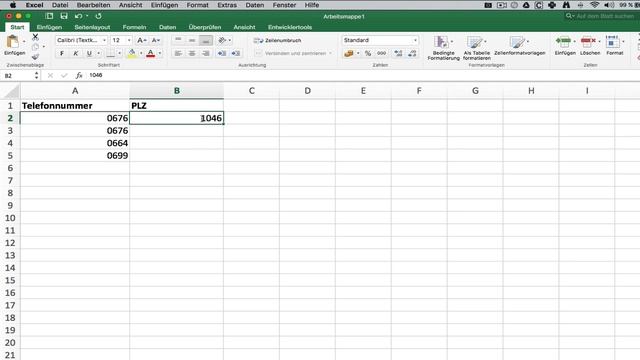Click the Save icon in title bar
Image resolution: width=640 pixels, height=360 pixels.
pos(64,16)
